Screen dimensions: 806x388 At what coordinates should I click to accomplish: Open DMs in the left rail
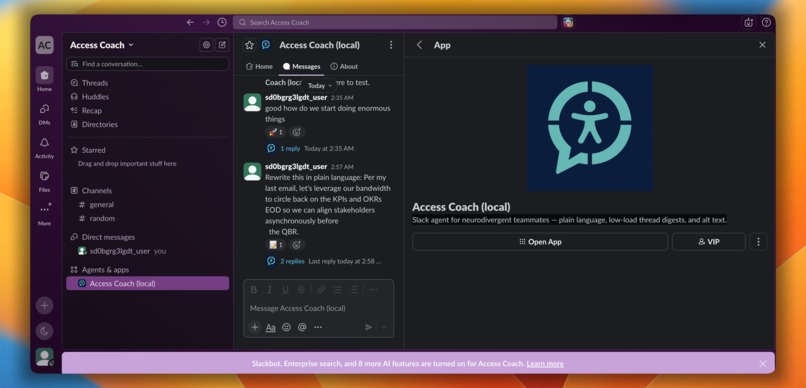coord(44,114)
